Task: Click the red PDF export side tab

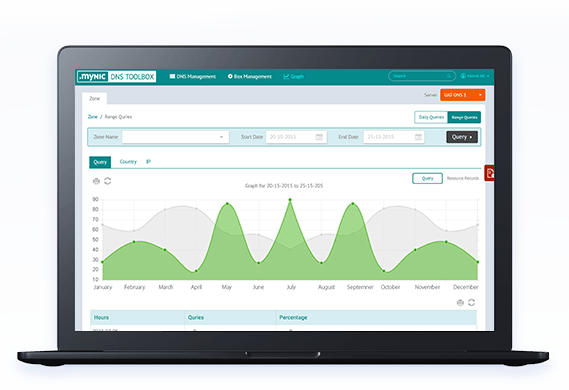Action: click(x=490, y=173)
